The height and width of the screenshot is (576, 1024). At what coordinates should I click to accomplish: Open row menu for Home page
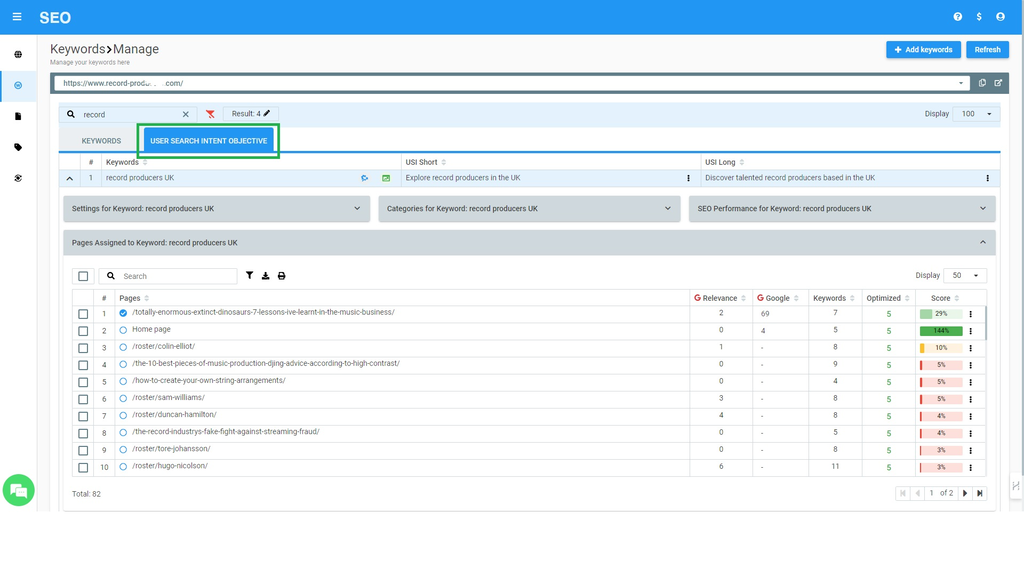[x=970, y=331]
